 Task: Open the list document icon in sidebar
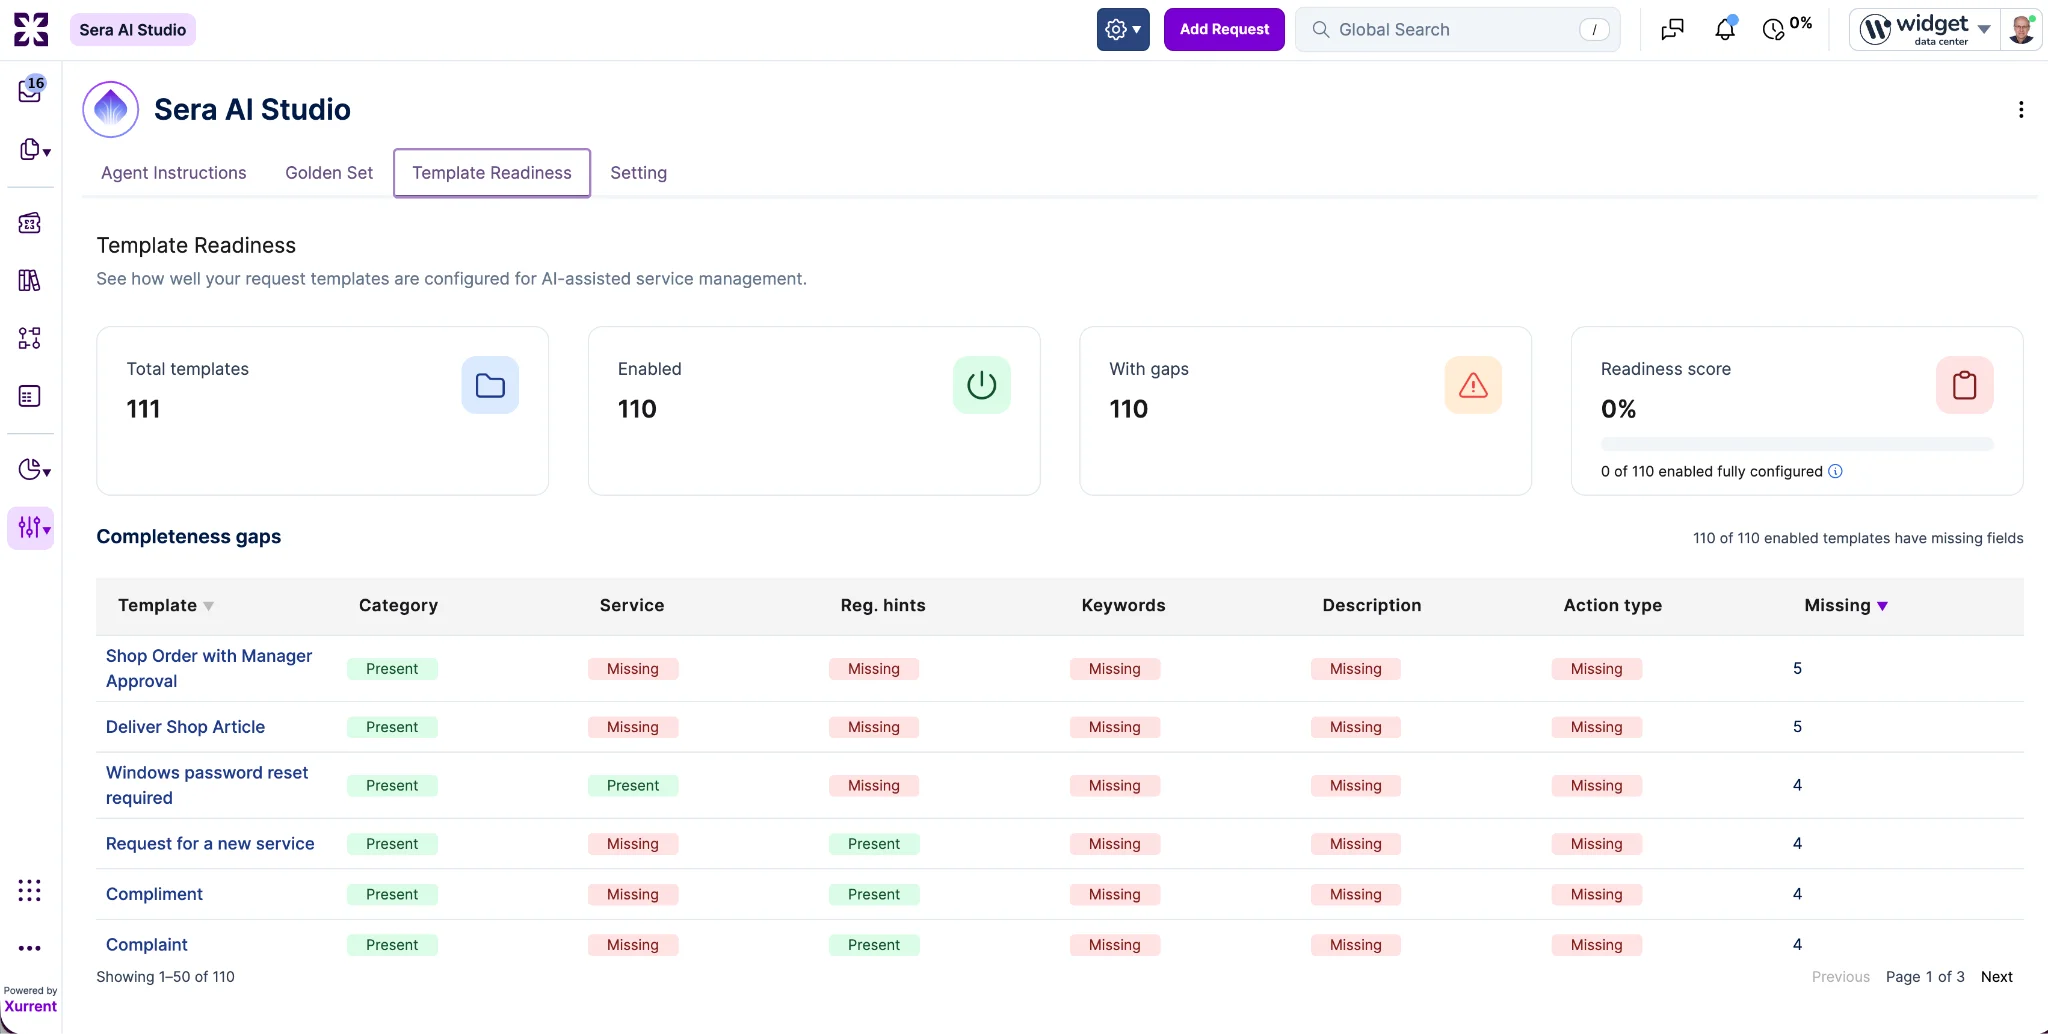(30, 396)
